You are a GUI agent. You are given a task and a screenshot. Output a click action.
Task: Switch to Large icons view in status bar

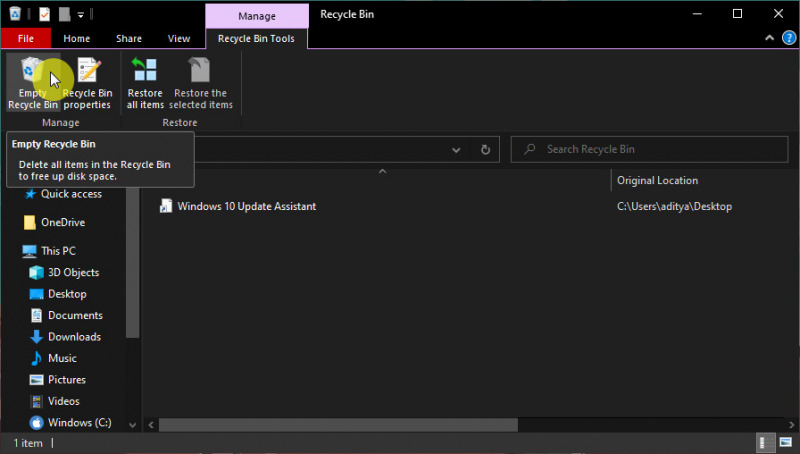point(786,443)
